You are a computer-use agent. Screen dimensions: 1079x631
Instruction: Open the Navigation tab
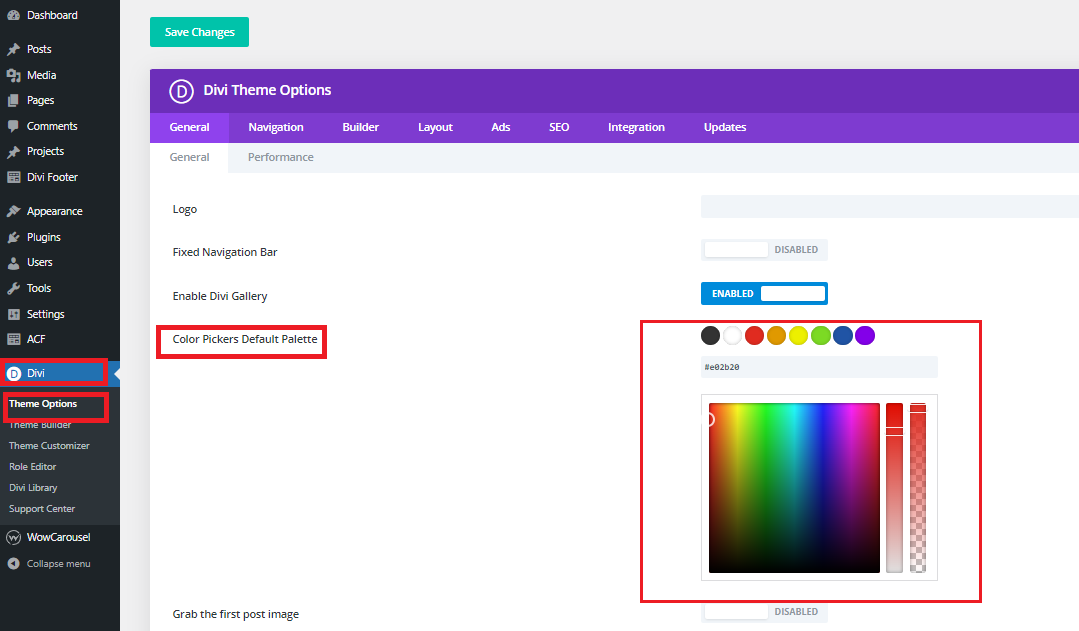pyautogui.click(x=275, y=127)
